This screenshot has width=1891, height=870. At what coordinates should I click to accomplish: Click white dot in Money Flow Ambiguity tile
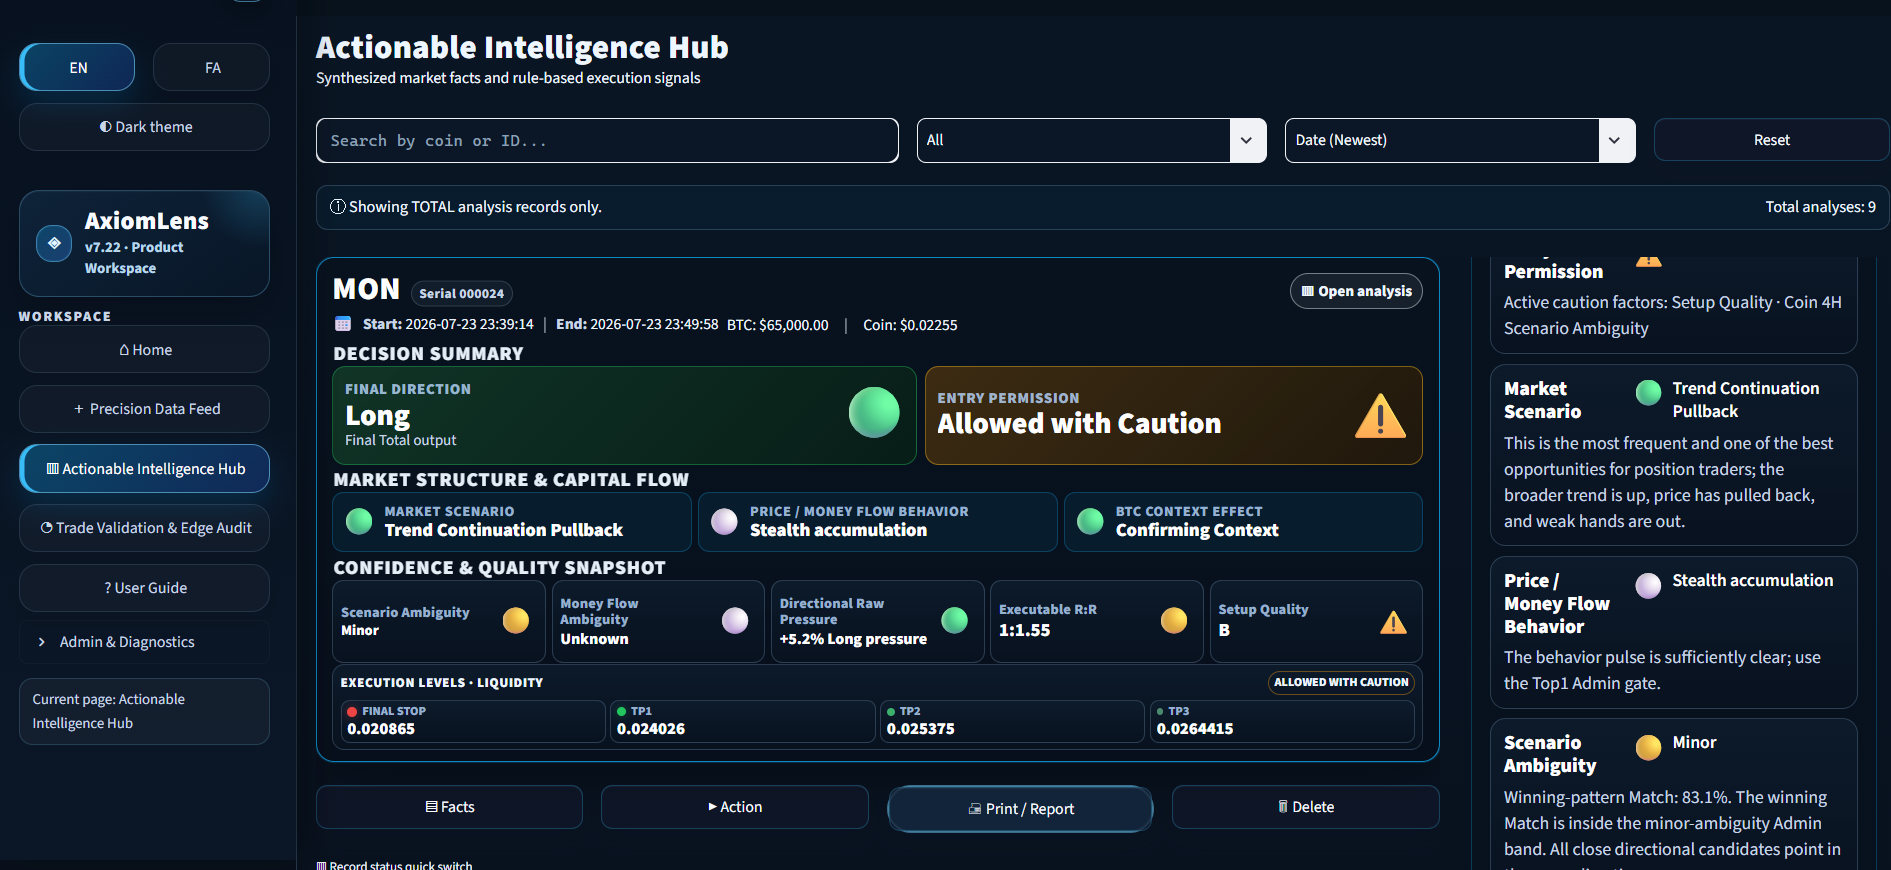[735, 621]
